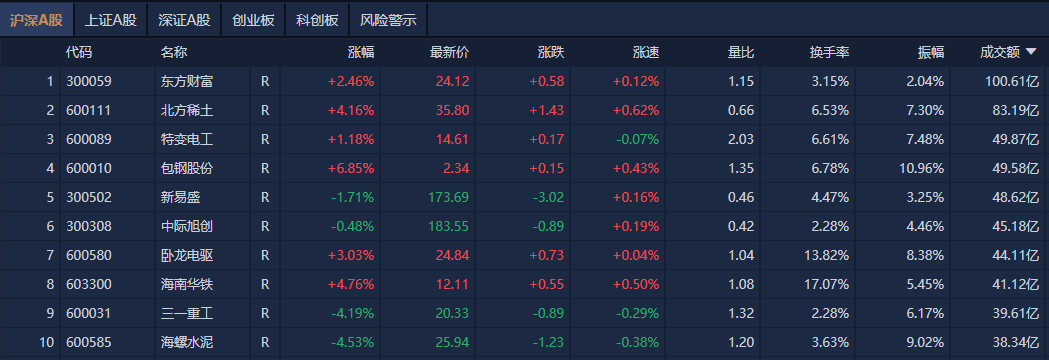Switch to the 深证A股 tab
The image size is (1049, 360).
[184, 20]
